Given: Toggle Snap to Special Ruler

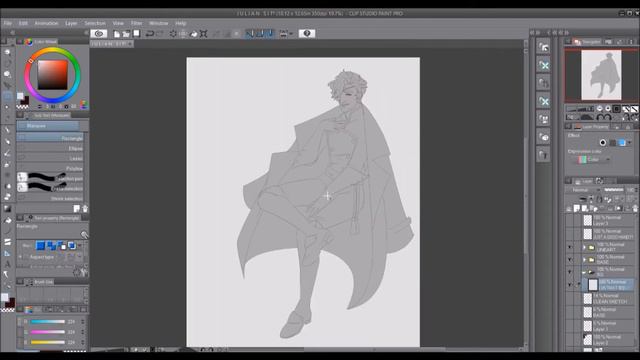Looking at the screenshot, I should 260,33.
